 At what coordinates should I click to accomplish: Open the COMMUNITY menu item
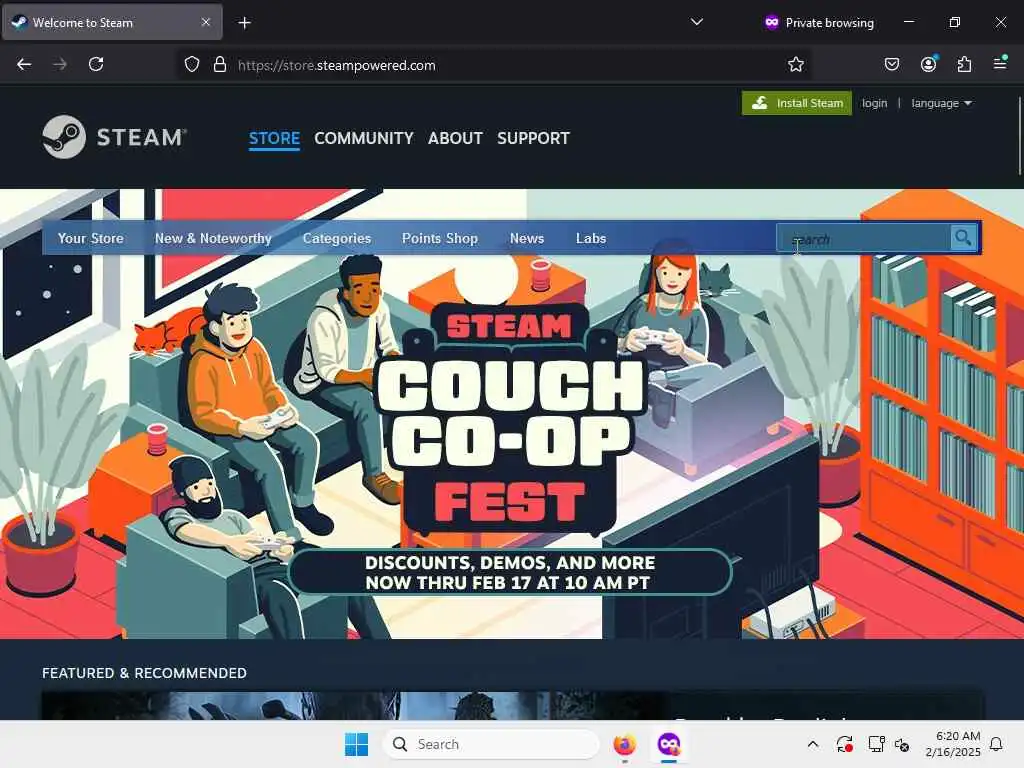point(364,138)
